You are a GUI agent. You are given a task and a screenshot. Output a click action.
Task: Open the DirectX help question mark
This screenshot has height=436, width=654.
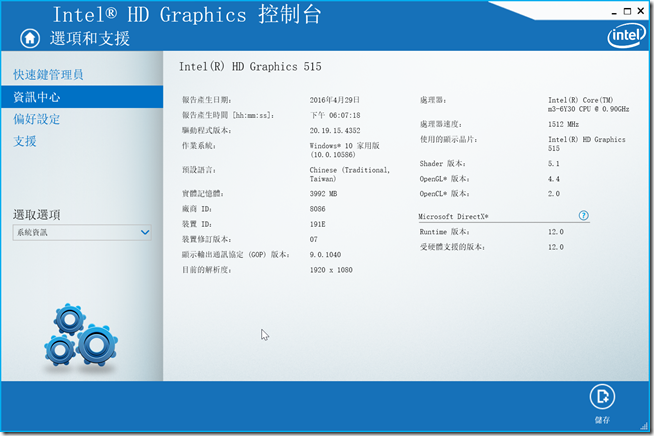pos(584,215)
